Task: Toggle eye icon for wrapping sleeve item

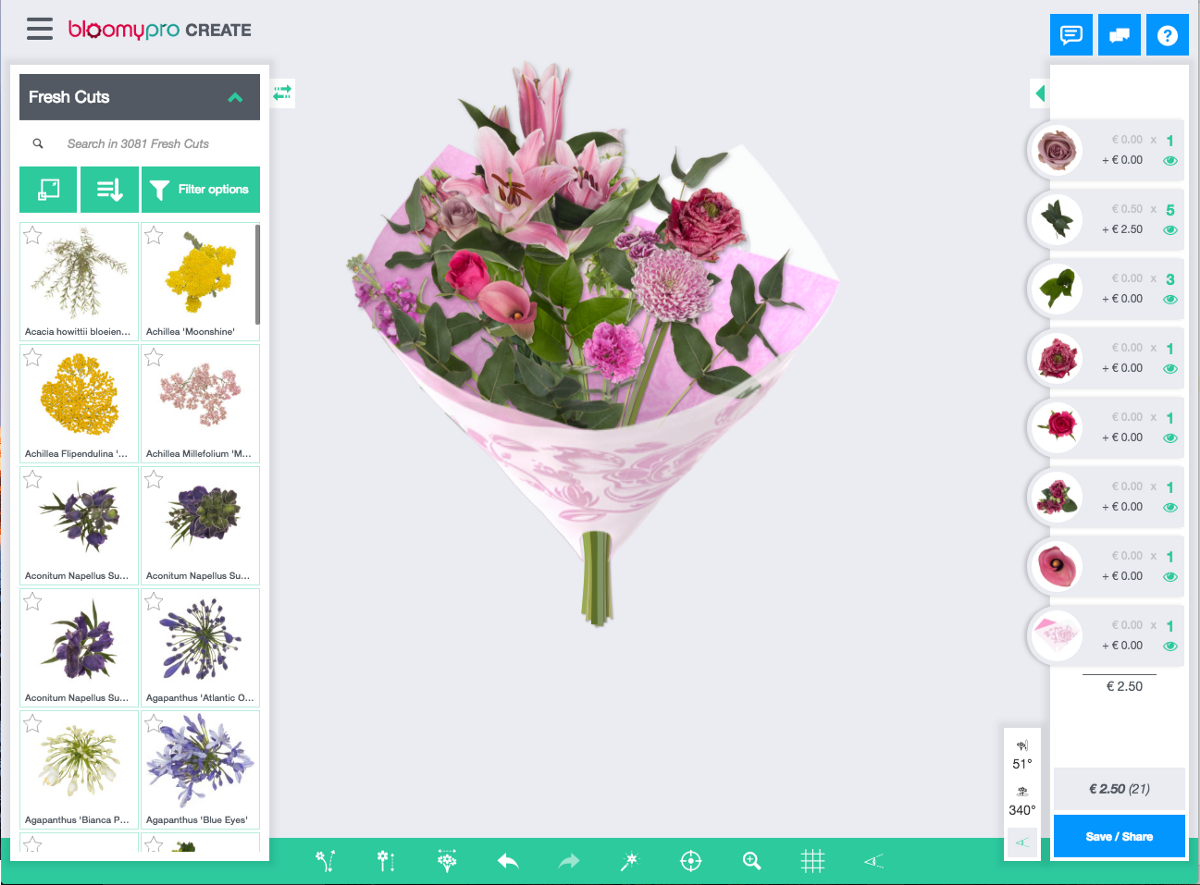Action: 1170,646
